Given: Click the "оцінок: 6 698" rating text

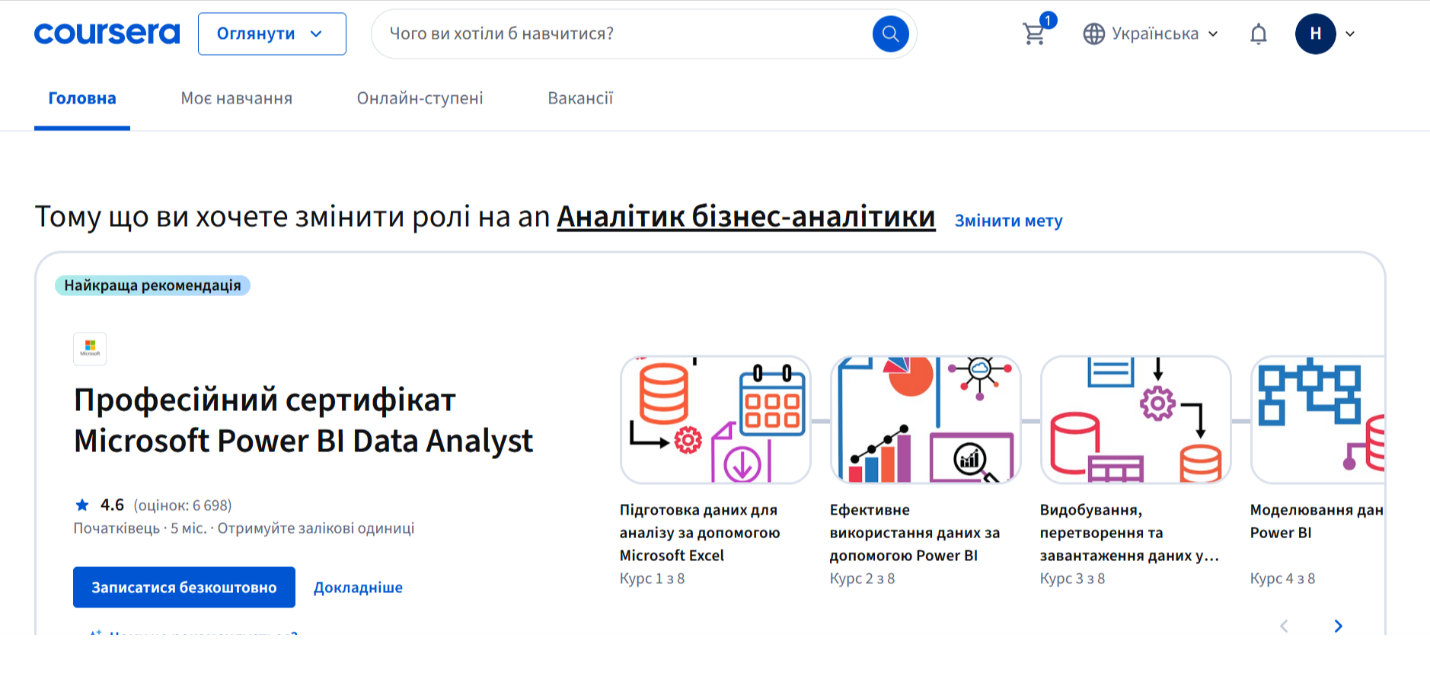Looking at the screenshot, I should coord(182,505).
